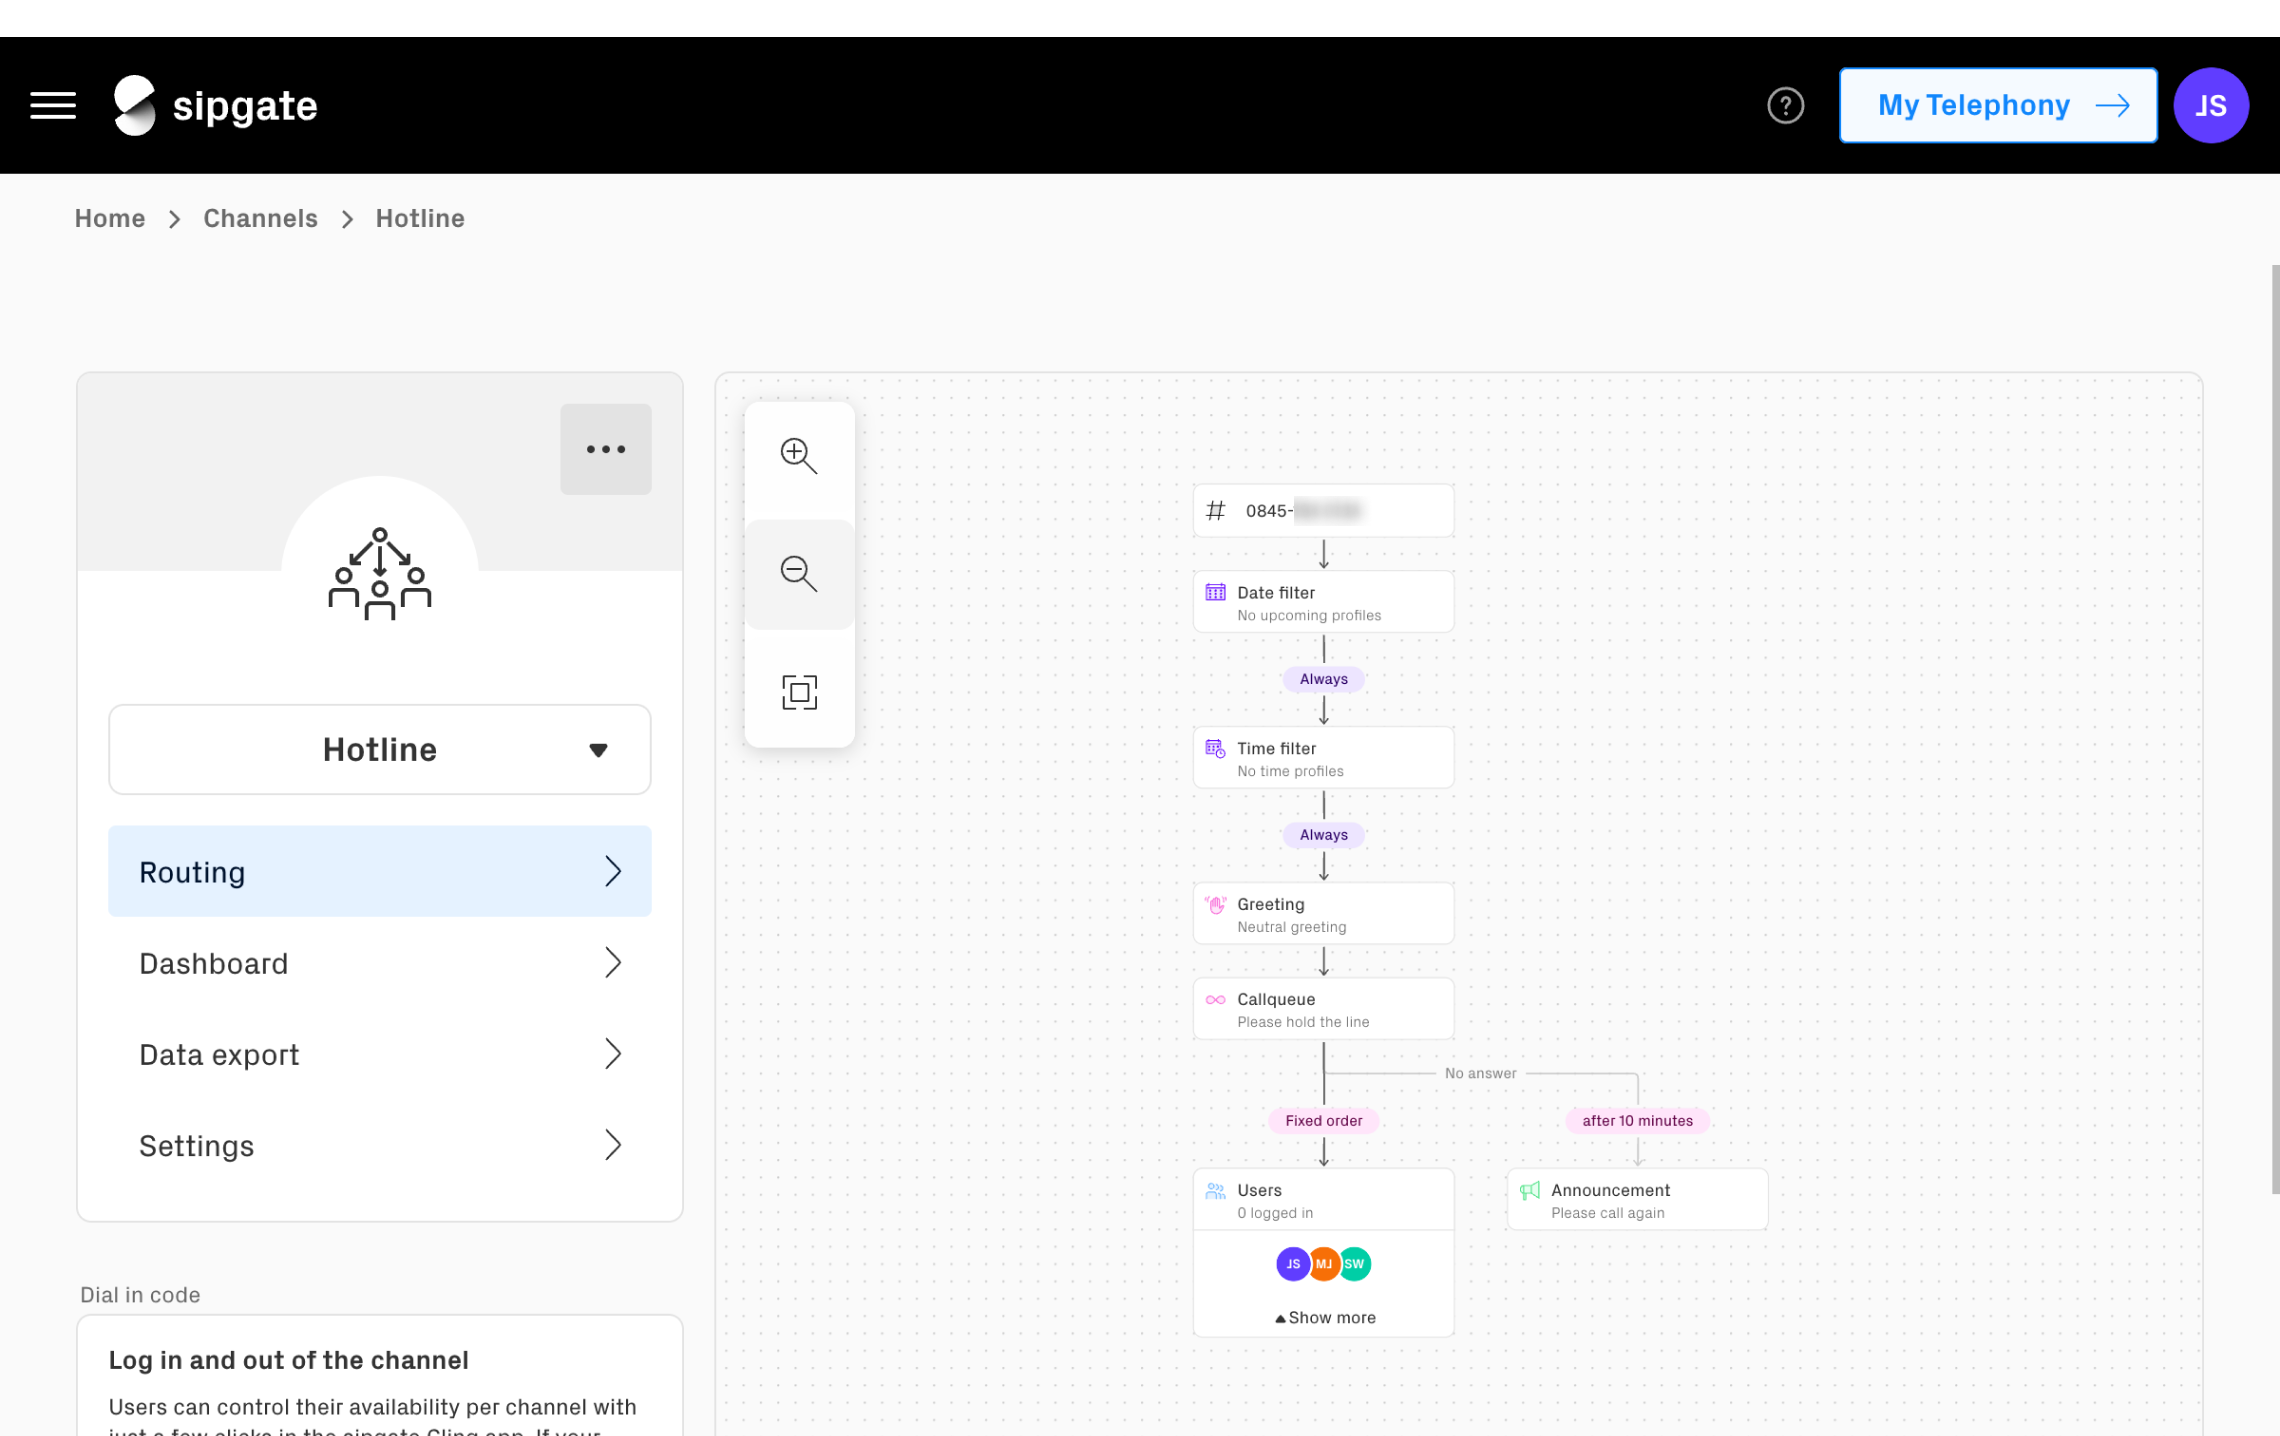
Task: Open the hamburger navigation menu
Action: click(53, 105)
